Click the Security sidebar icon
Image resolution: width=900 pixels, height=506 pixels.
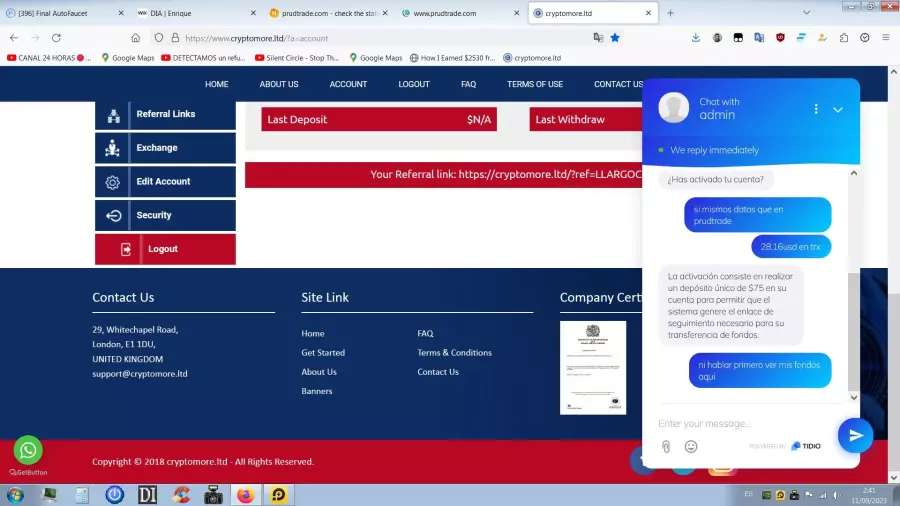[x=113, y=215]
